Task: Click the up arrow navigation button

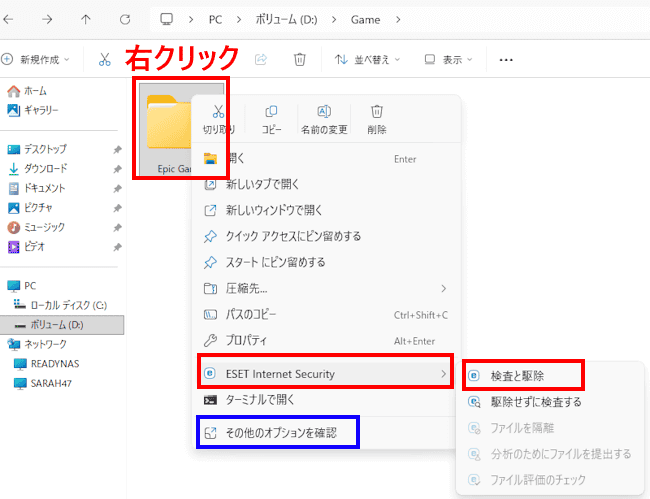Action: [x=86, y=19]
